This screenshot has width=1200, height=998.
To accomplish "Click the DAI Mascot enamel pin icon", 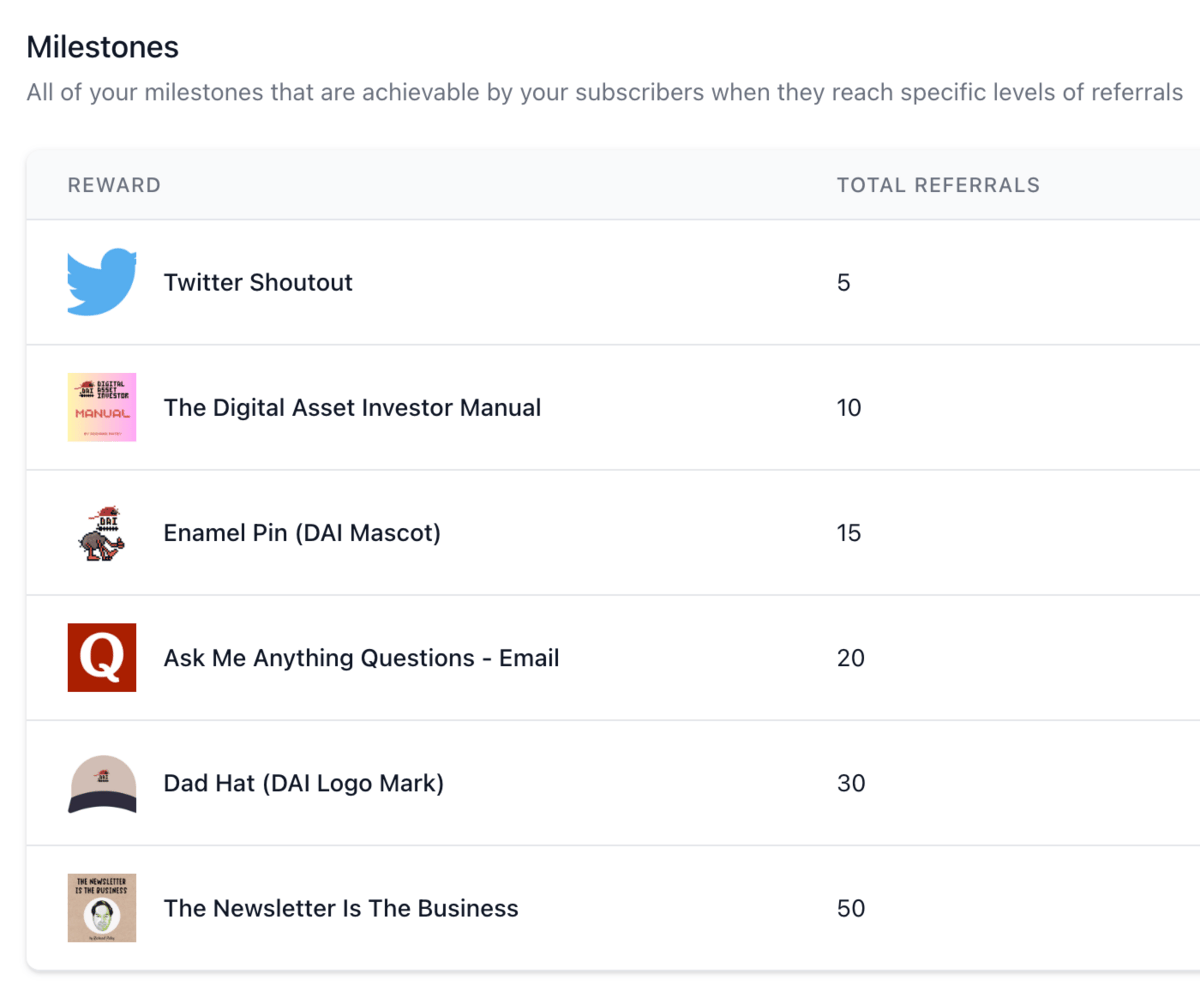I will point(102,533).
